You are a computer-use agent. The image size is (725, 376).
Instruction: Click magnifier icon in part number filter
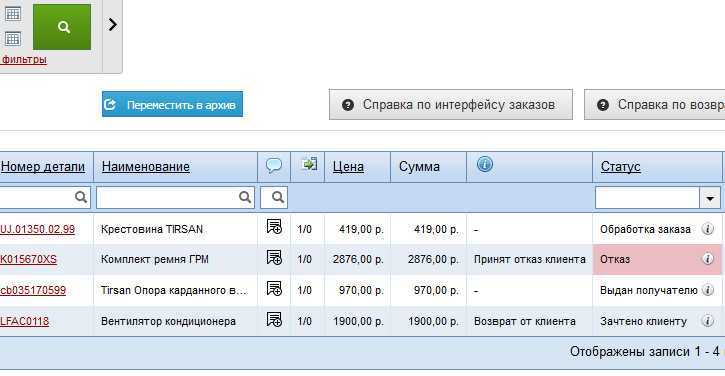(81, 197)
